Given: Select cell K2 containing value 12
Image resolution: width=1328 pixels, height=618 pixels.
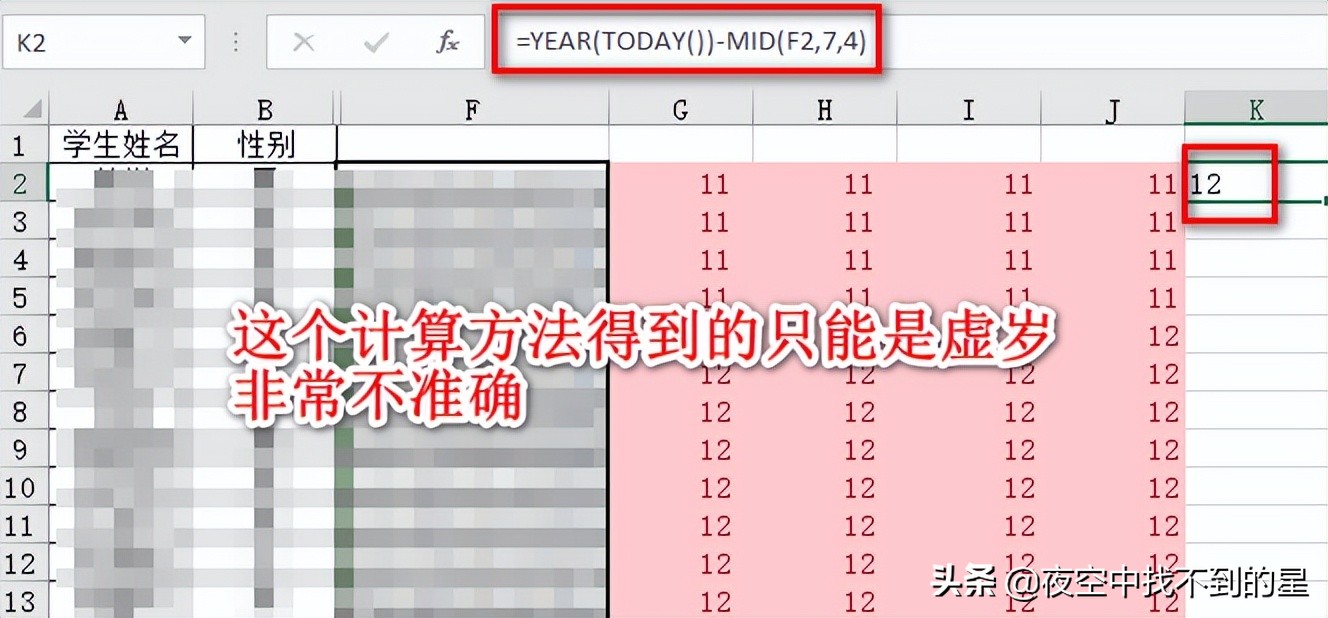Looking at the screenshot, I should click(x=1230, y=183).
